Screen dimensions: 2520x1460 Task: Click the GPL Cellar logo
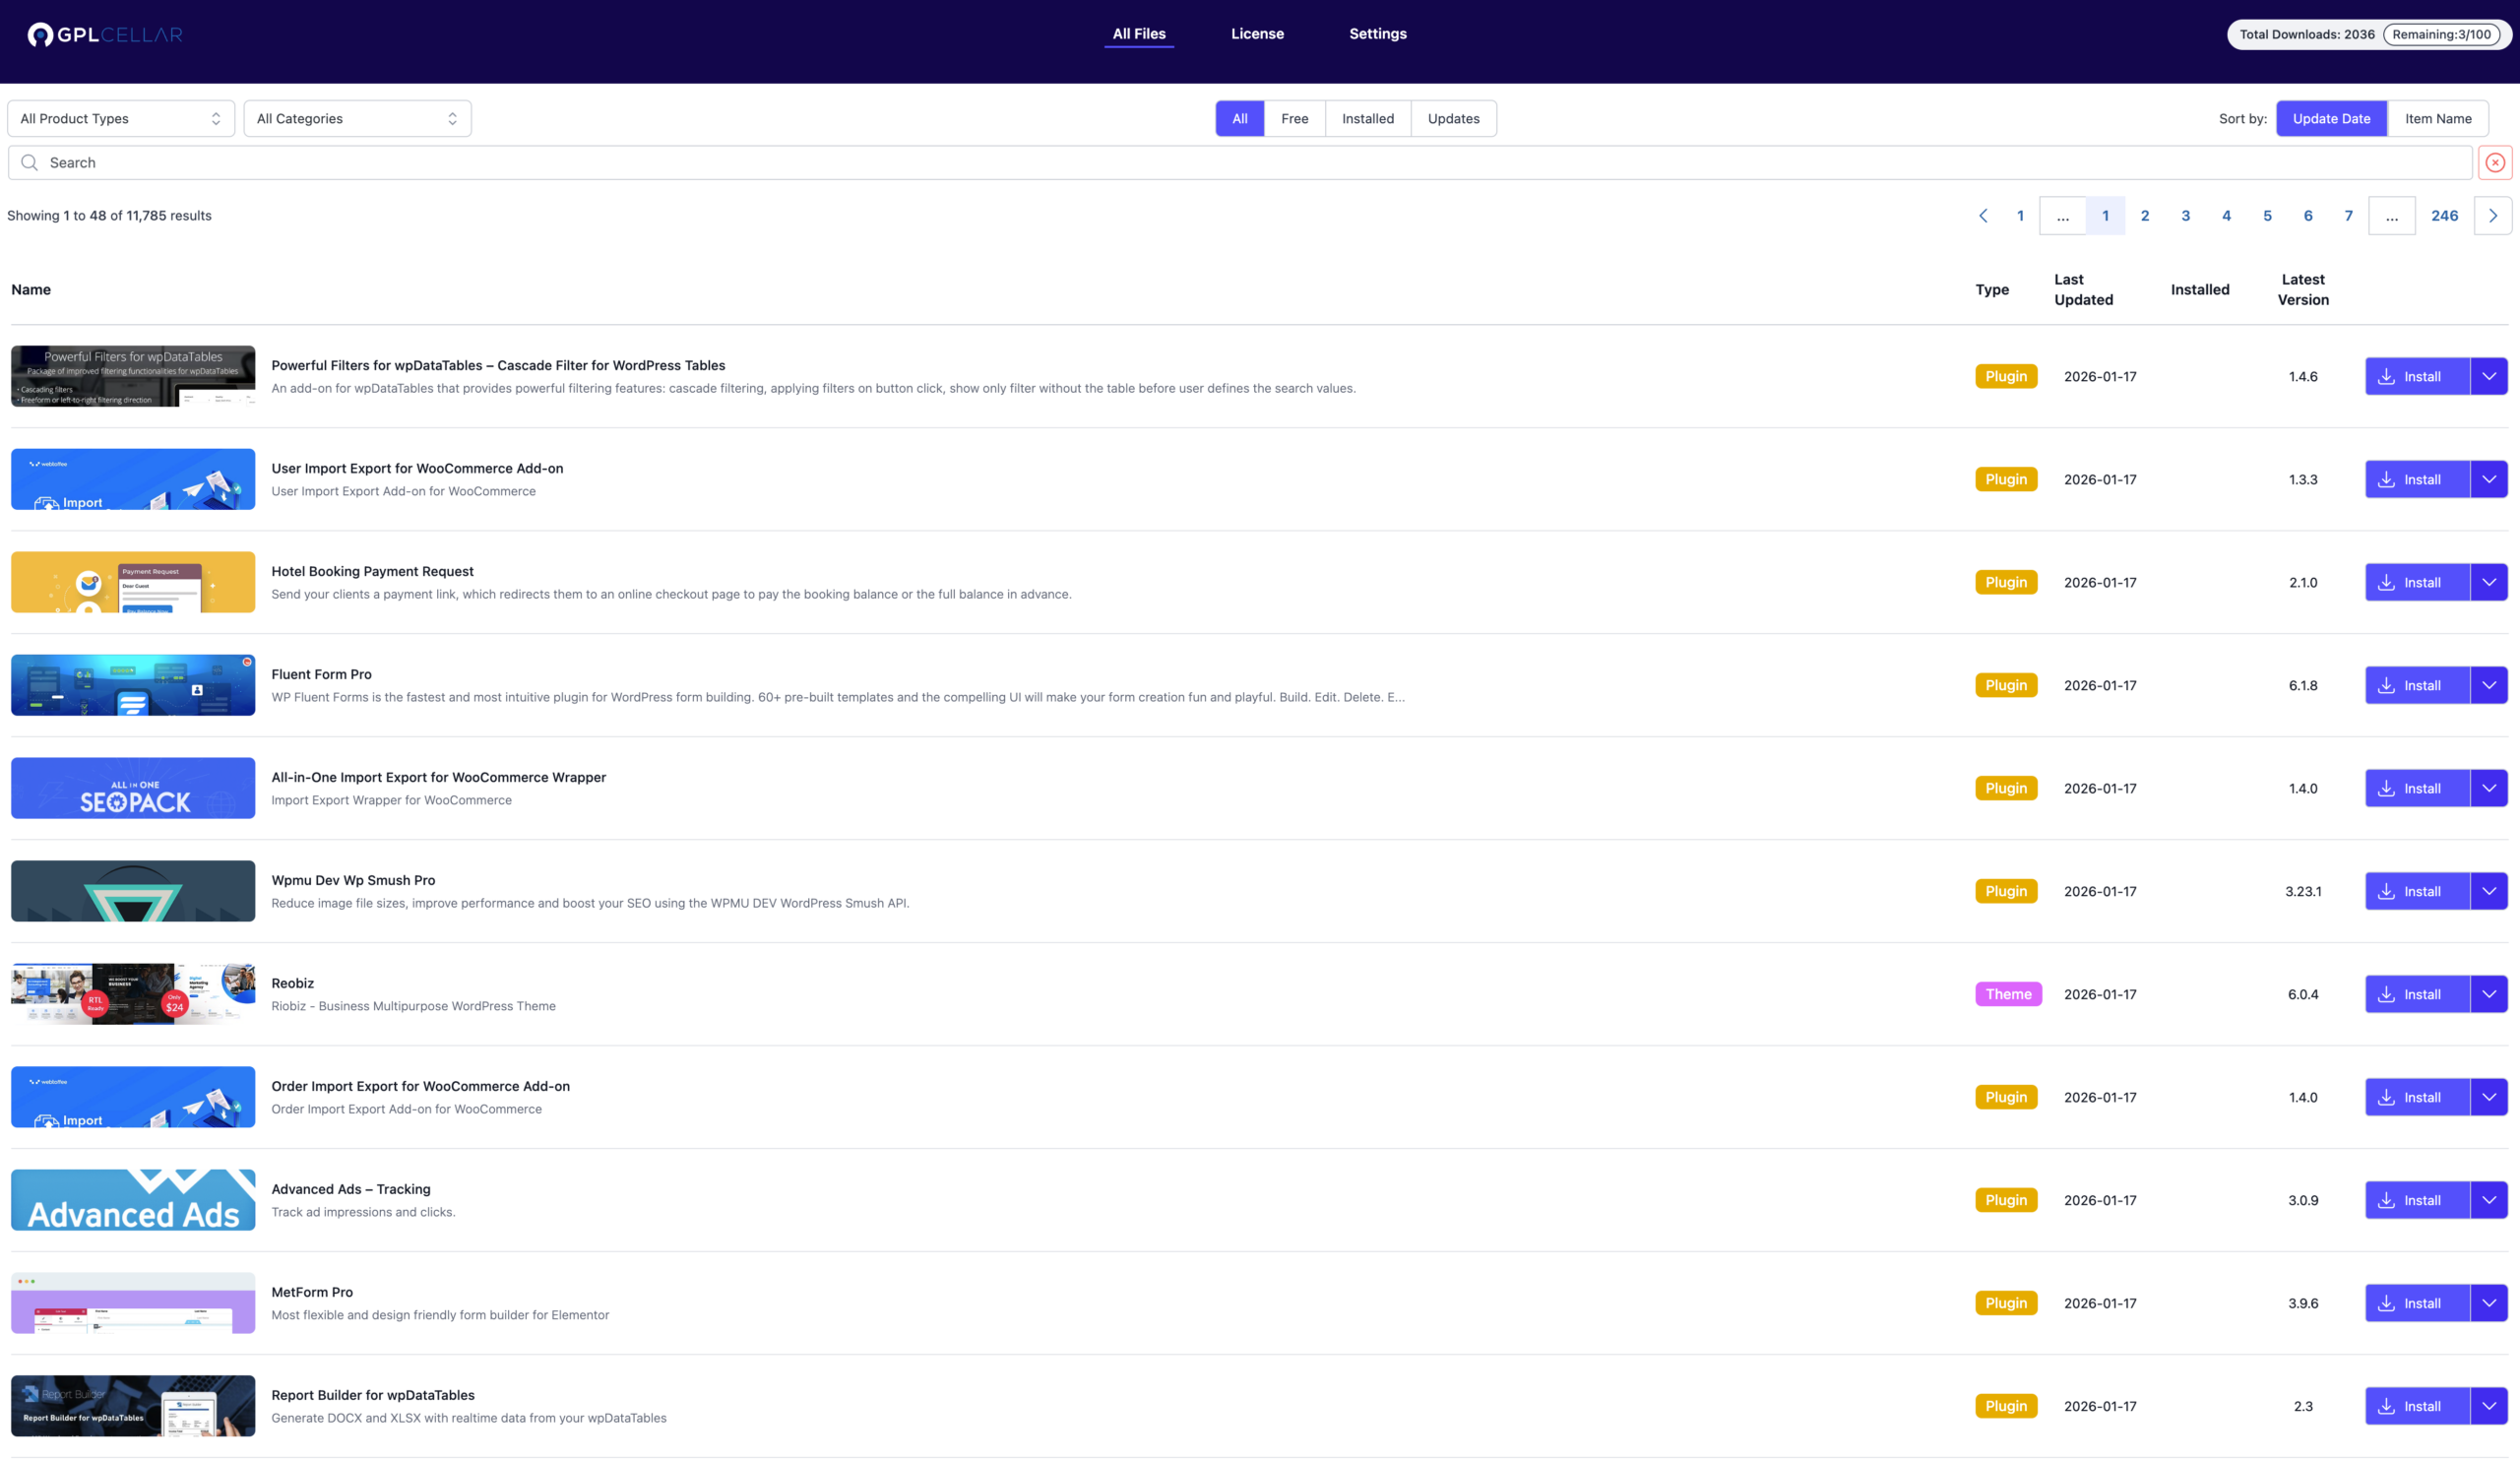(x=105, y=35)
